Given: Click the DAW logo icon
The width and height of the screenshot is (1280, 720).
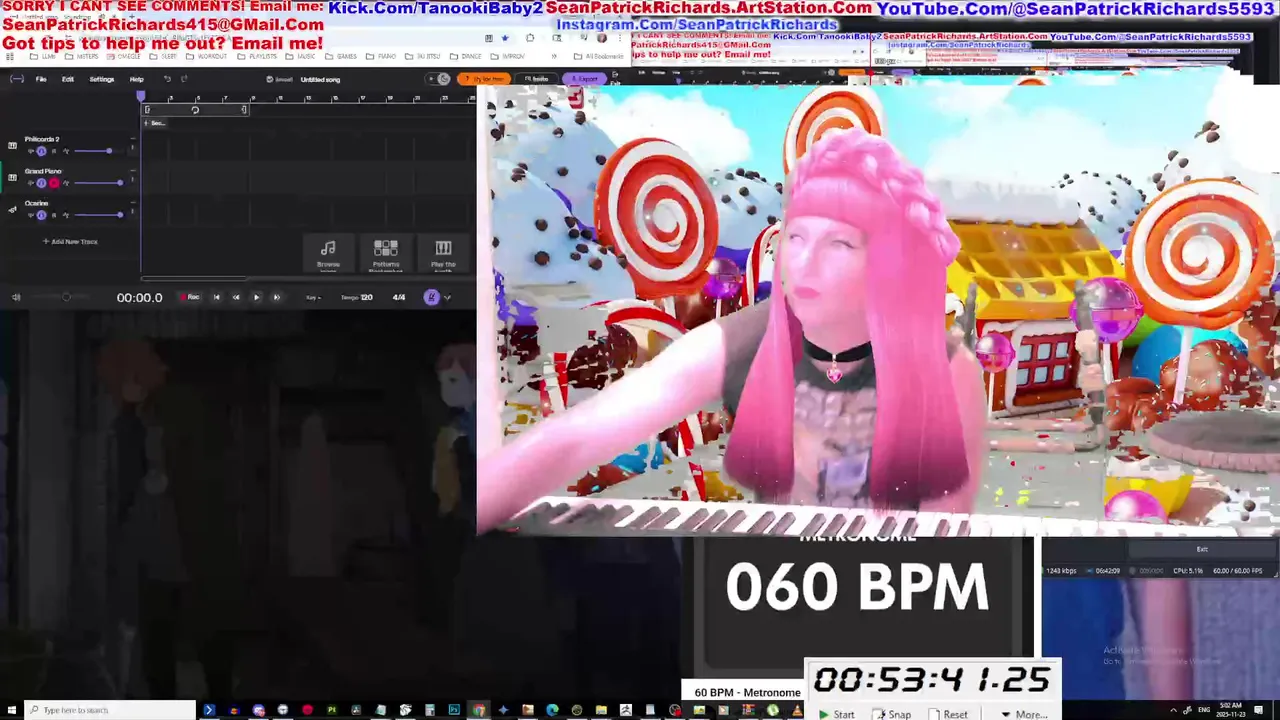Looking at the screenshot, I should pos(17,79).
